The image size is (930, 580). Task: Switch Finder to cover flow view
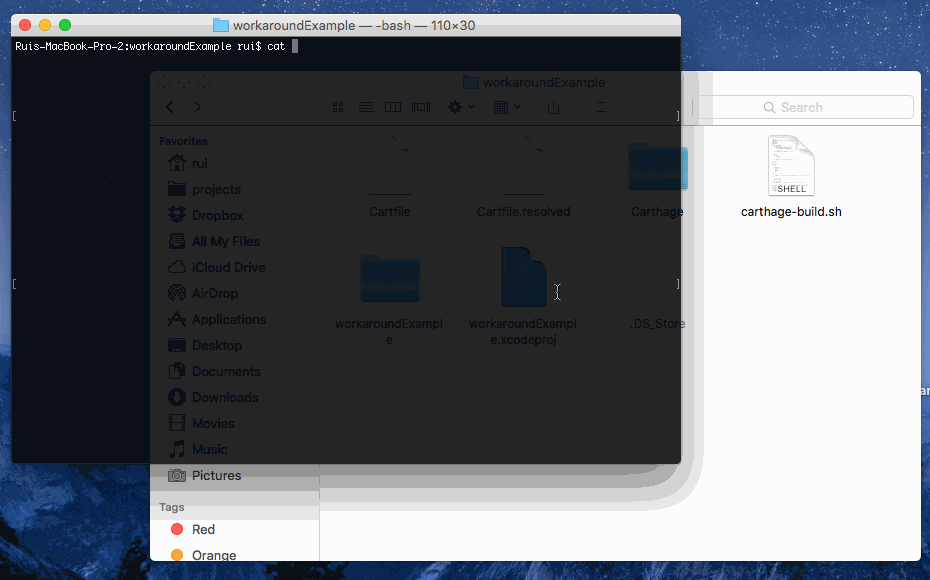tap(421, 107)
